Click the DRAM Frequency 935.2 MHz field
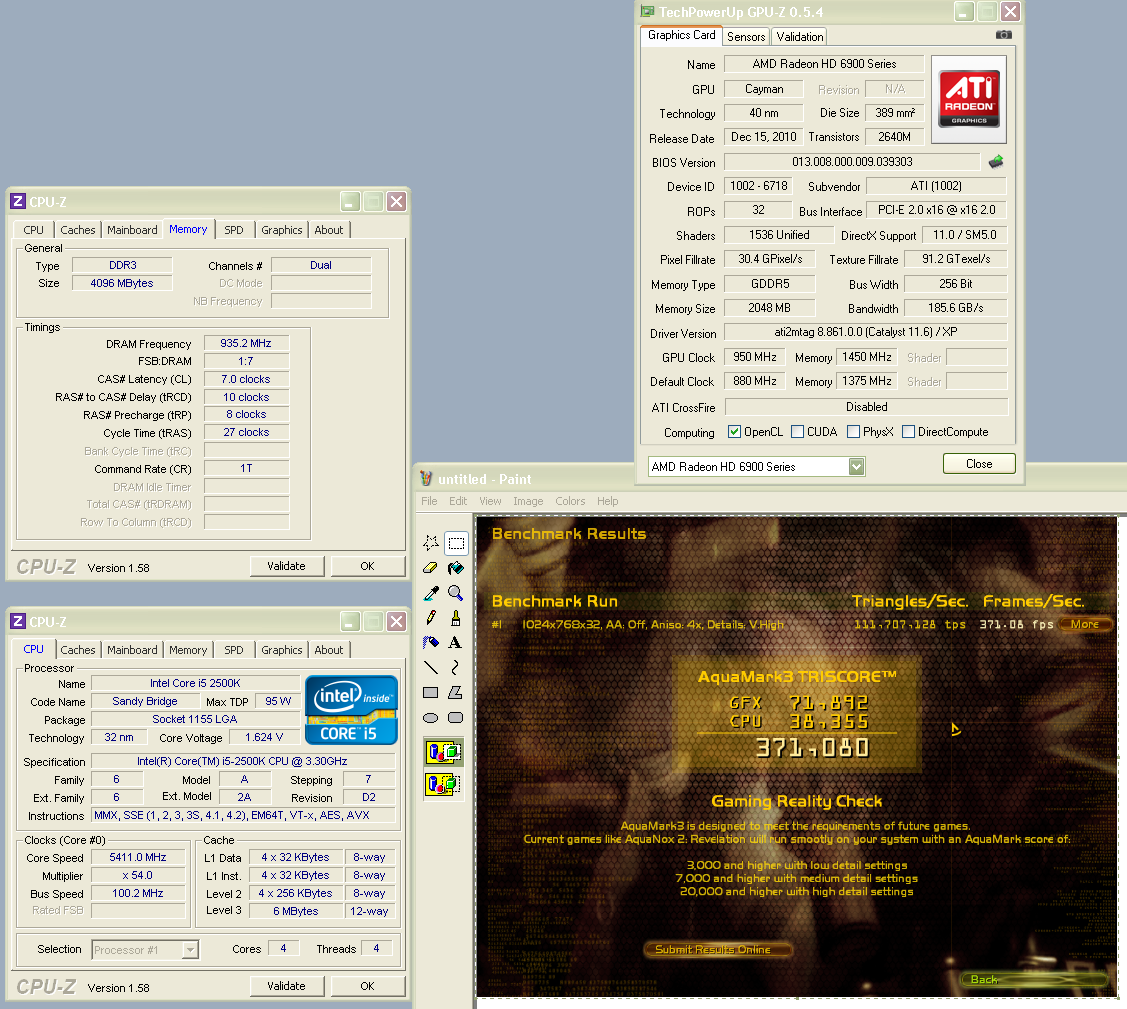Viewport: 1127px width, 1009px height. click(x=246, y=344)
